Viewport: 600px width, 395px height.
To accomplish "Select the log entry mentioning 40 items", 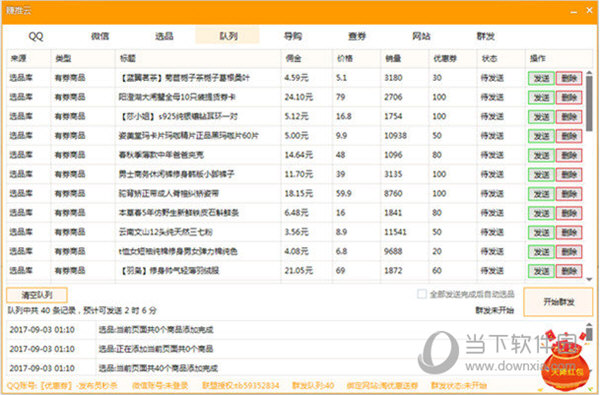I will 158,368.
